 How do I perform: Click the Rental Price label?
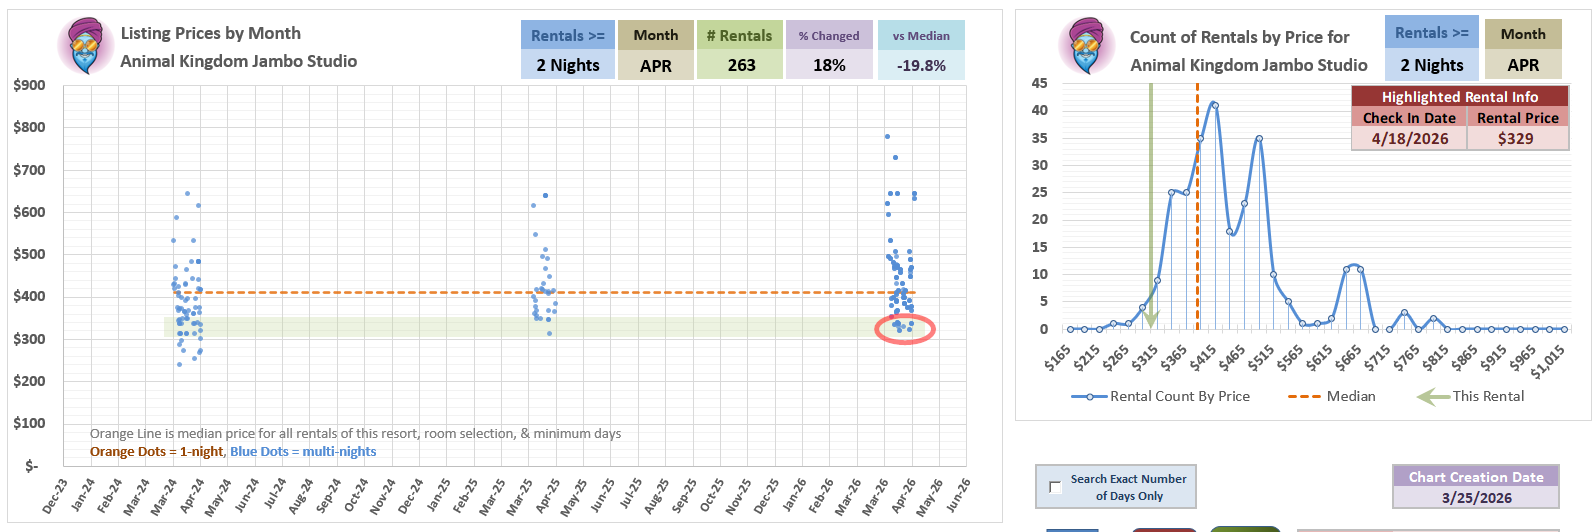(1518, 118)
